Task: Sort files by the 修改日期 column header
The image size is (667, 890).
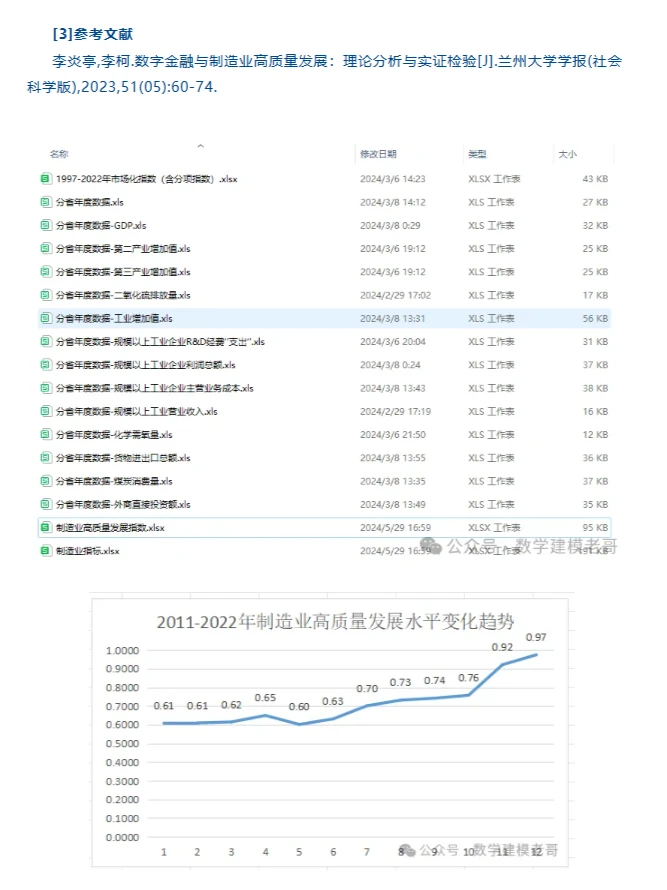Action: (x=378, y=154)
